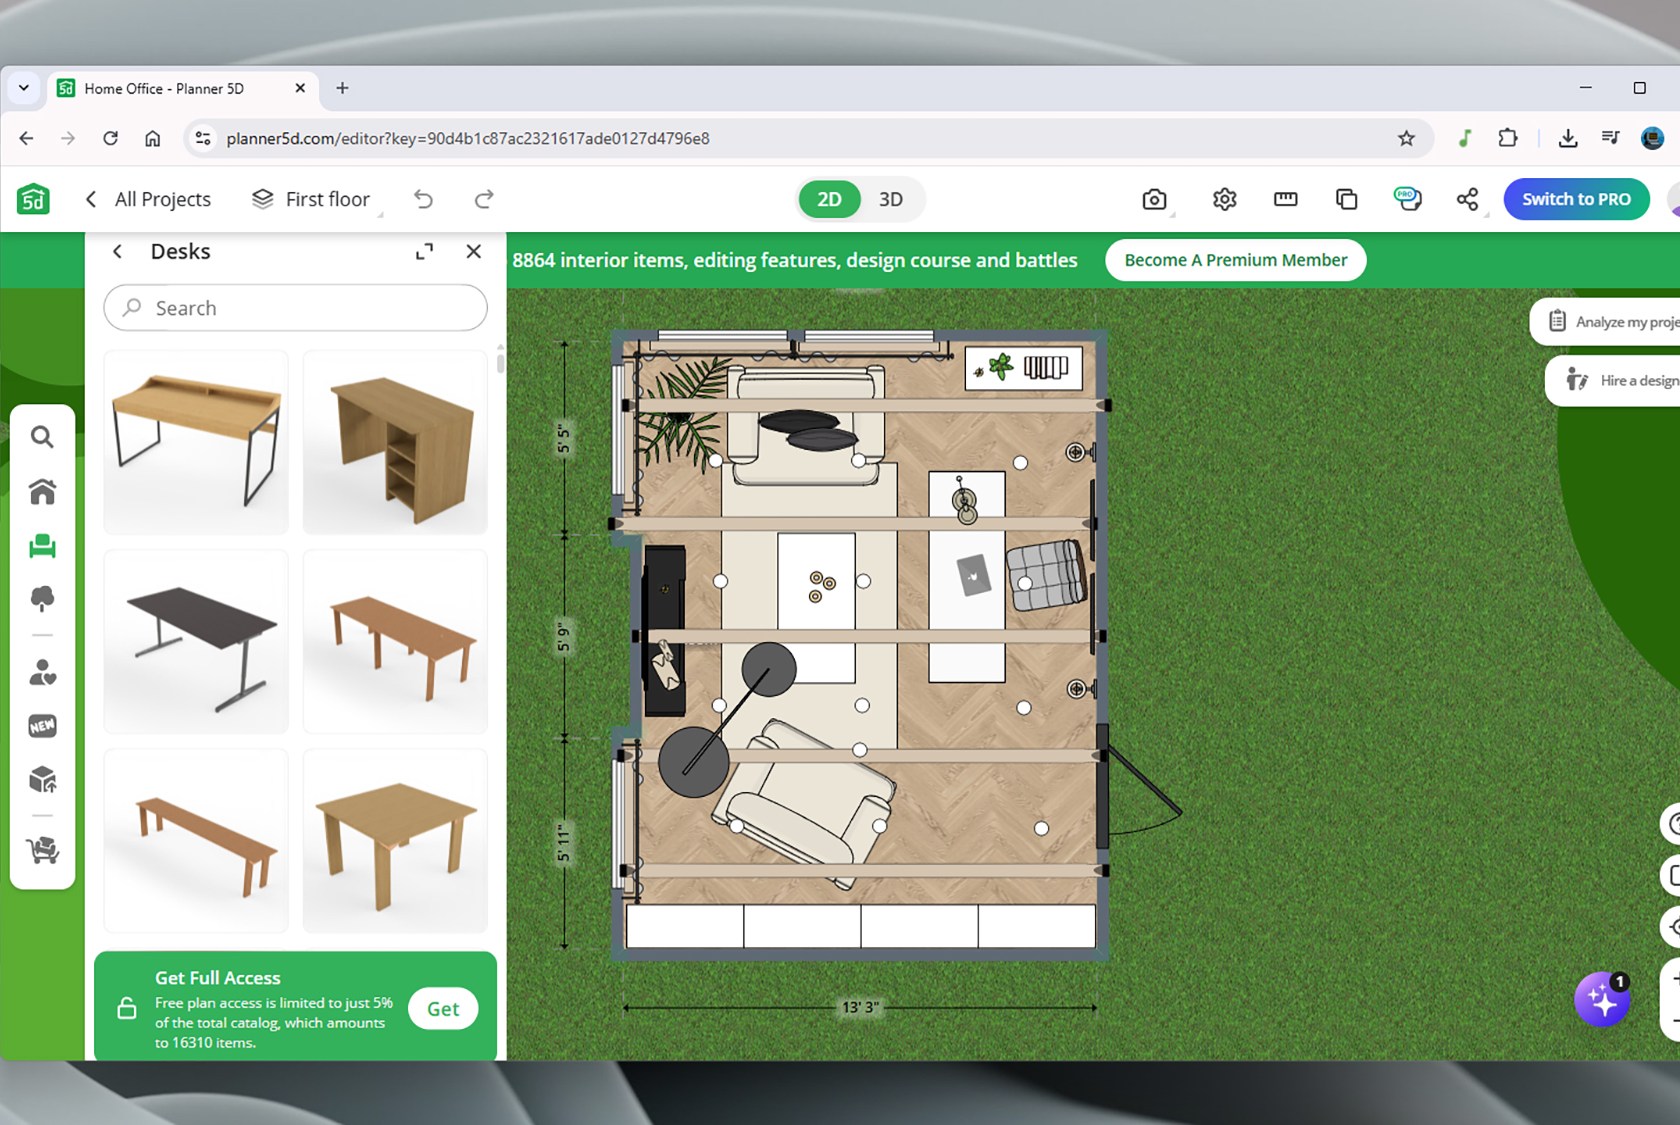This screenshot has height=1125, width=1680.
Task: Click the camera snapshot icon
Action: coord(1154,200)
